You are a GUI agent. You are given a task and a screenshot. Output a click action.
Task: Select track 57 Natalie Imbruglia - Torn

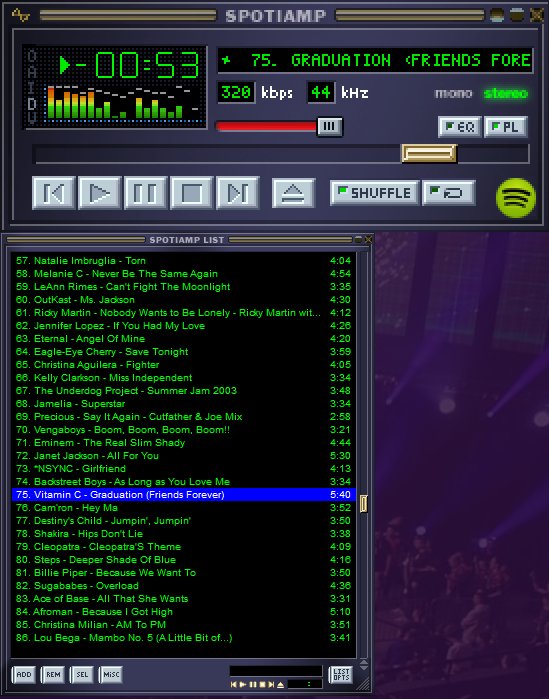coord(184,260)
